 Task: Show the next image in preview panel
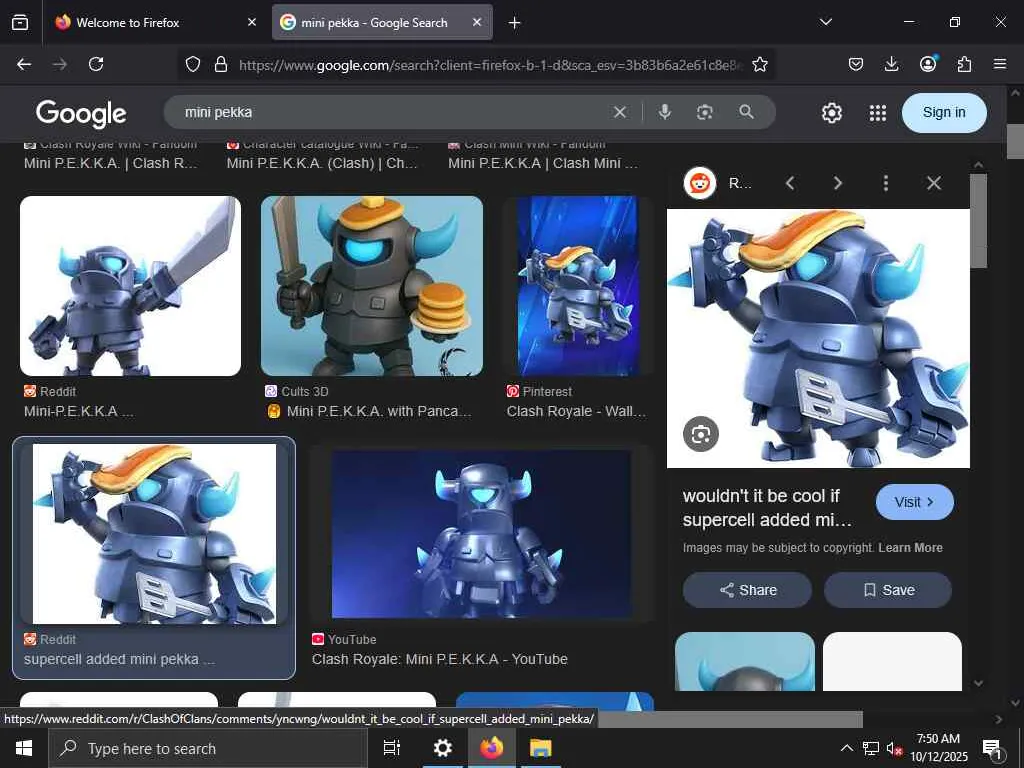(x=838, y=184)
